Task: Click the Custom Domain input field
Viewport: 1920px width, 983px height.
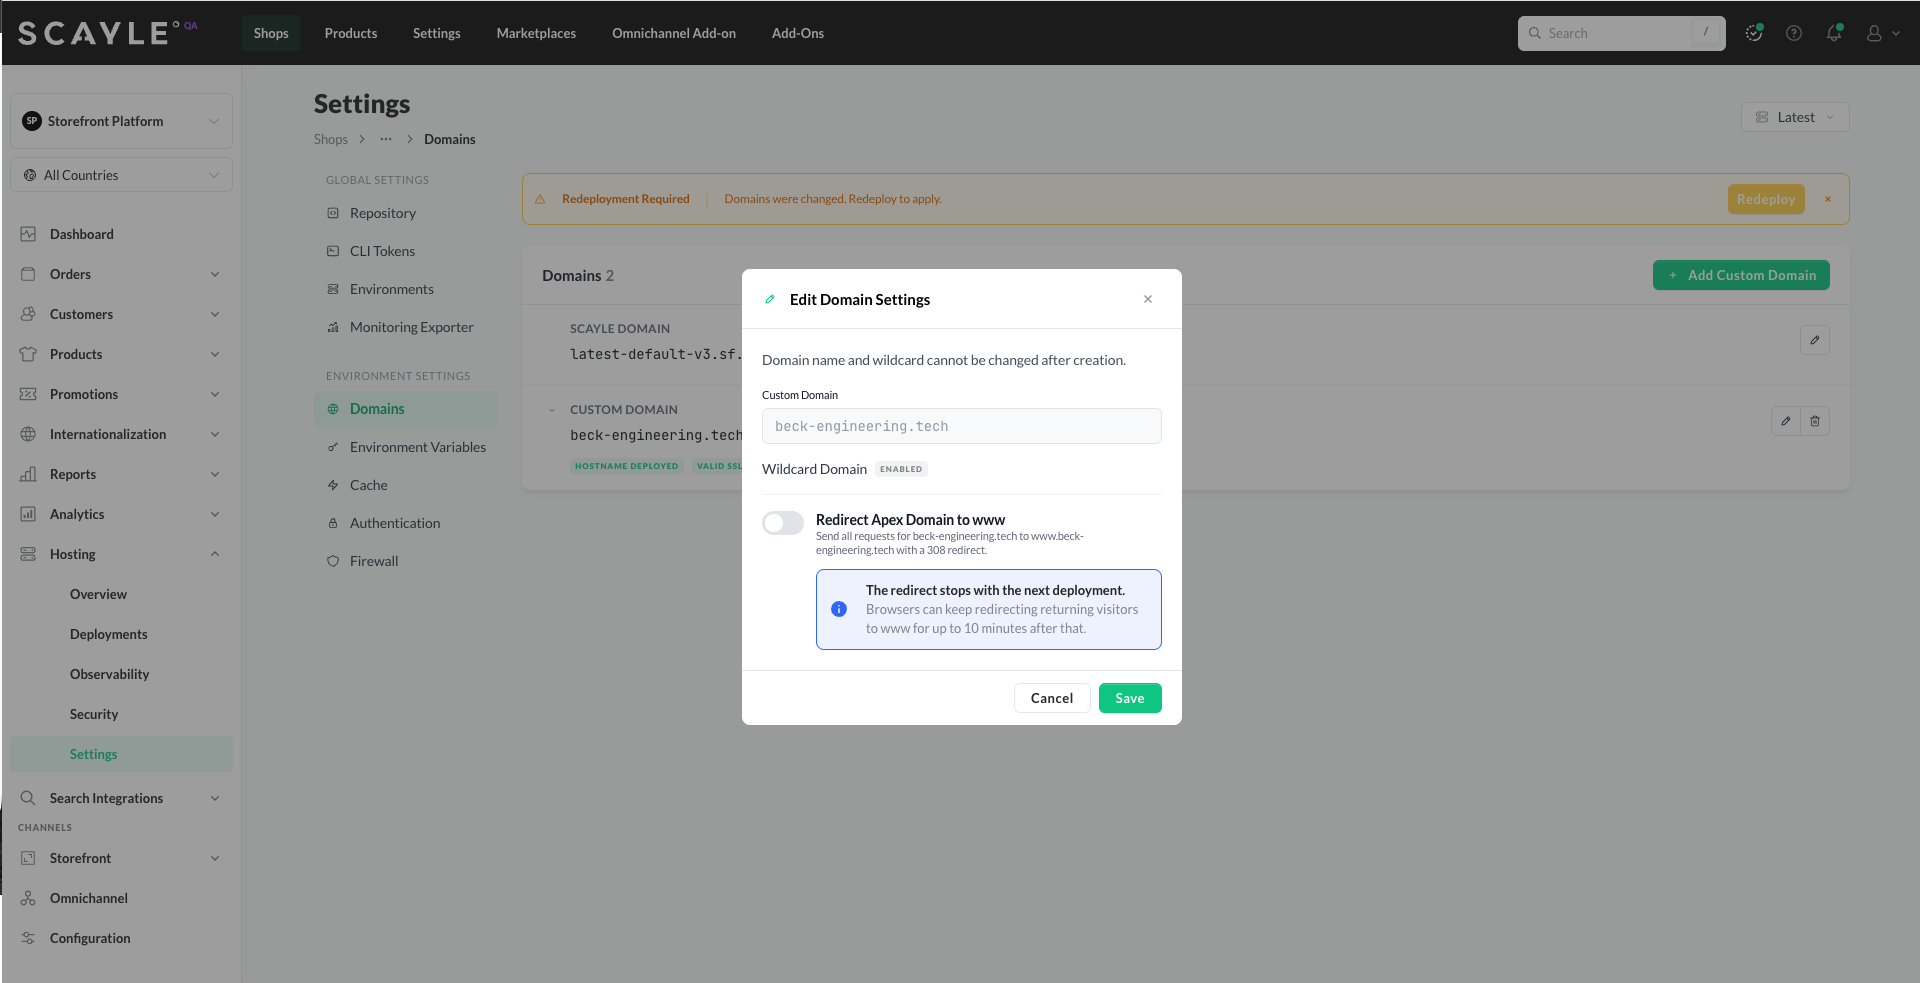Action: [962, 426]
